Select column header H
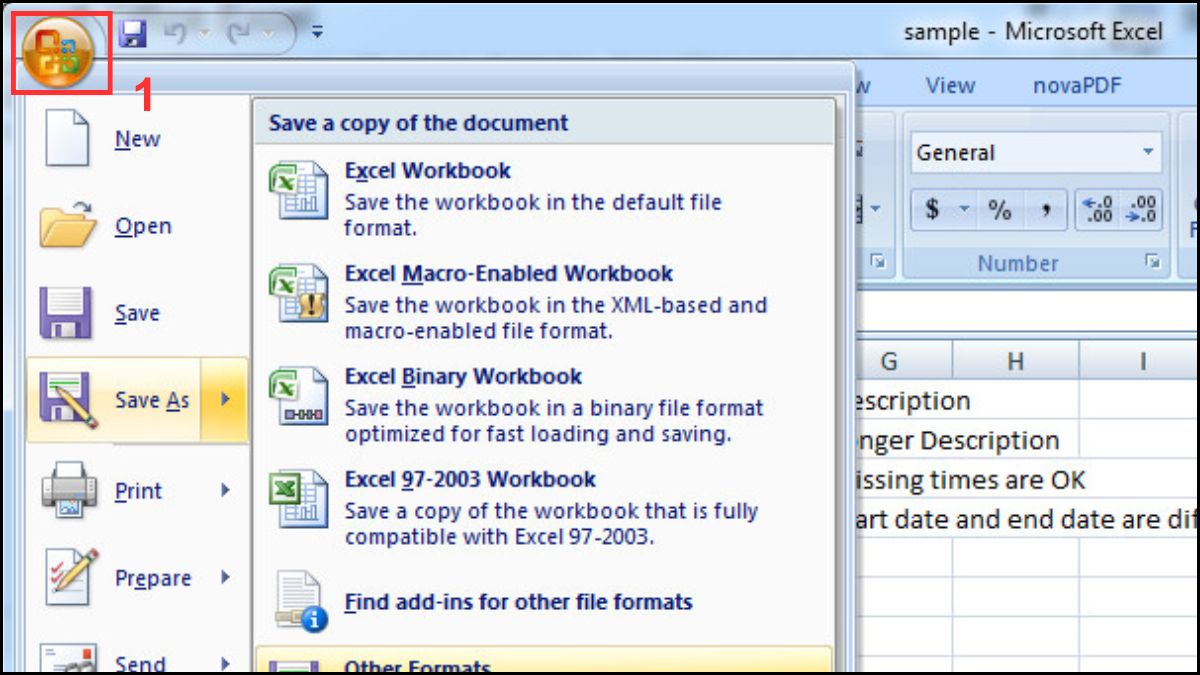The height and width of the screenshot is (675, 1200). coord(1018,360)
